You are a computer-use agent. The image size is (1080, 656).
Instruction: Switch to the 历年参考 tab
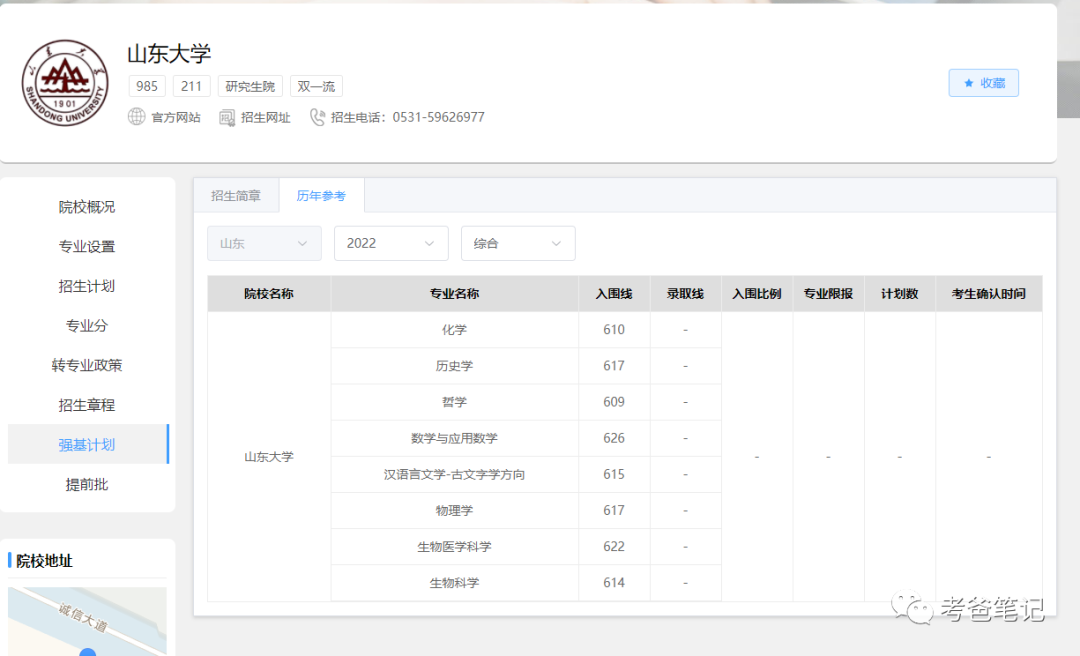click(x=321, y=196)
